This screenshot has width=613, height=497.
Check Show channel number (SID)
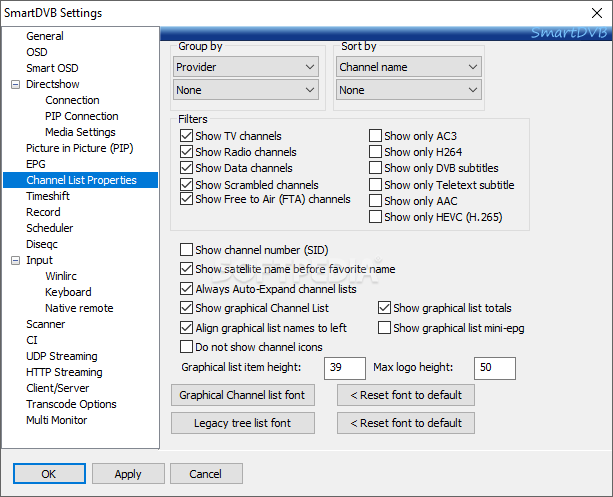pos(186,249)
